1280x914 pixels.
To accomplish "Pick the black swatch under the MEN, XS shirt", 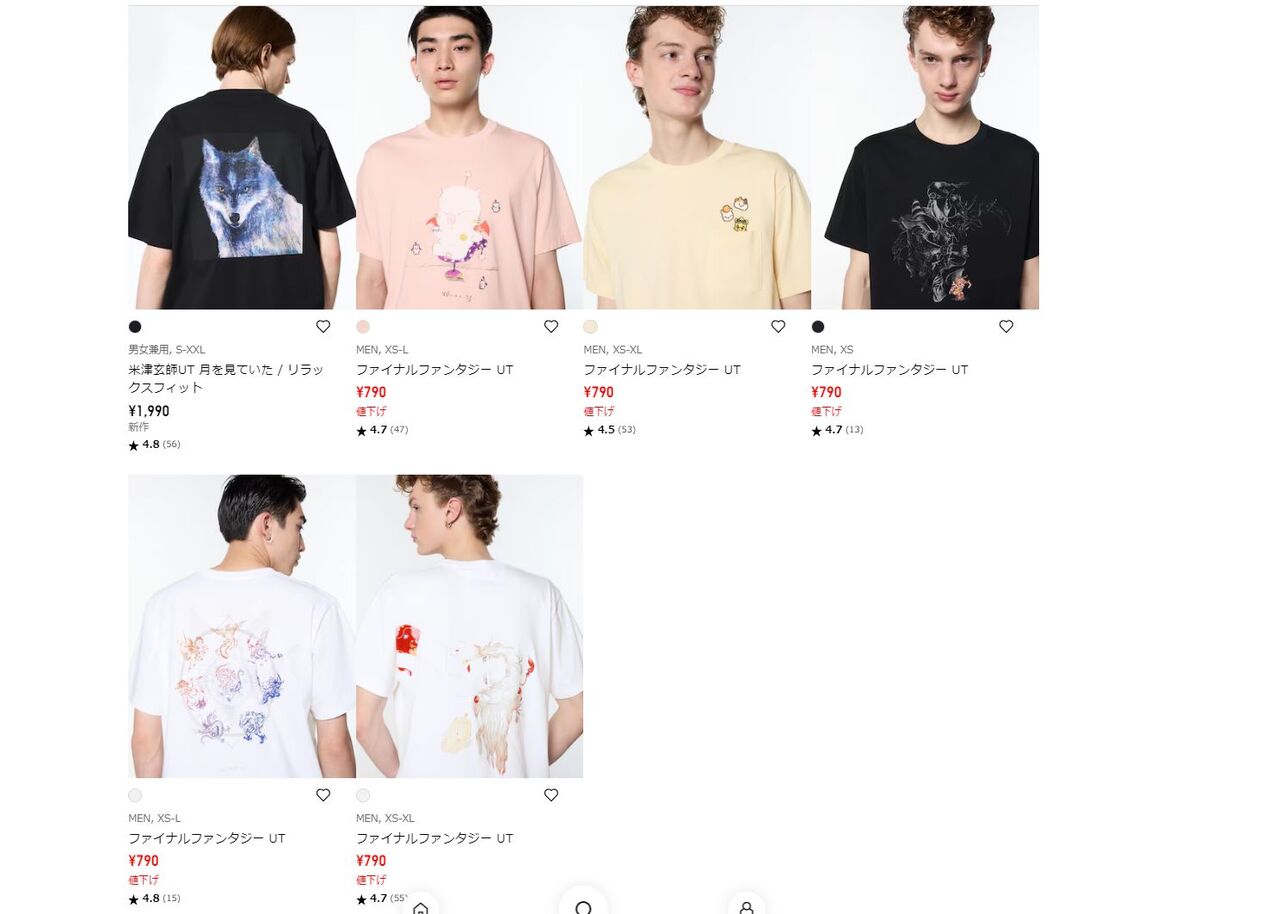I will (818, 327).
